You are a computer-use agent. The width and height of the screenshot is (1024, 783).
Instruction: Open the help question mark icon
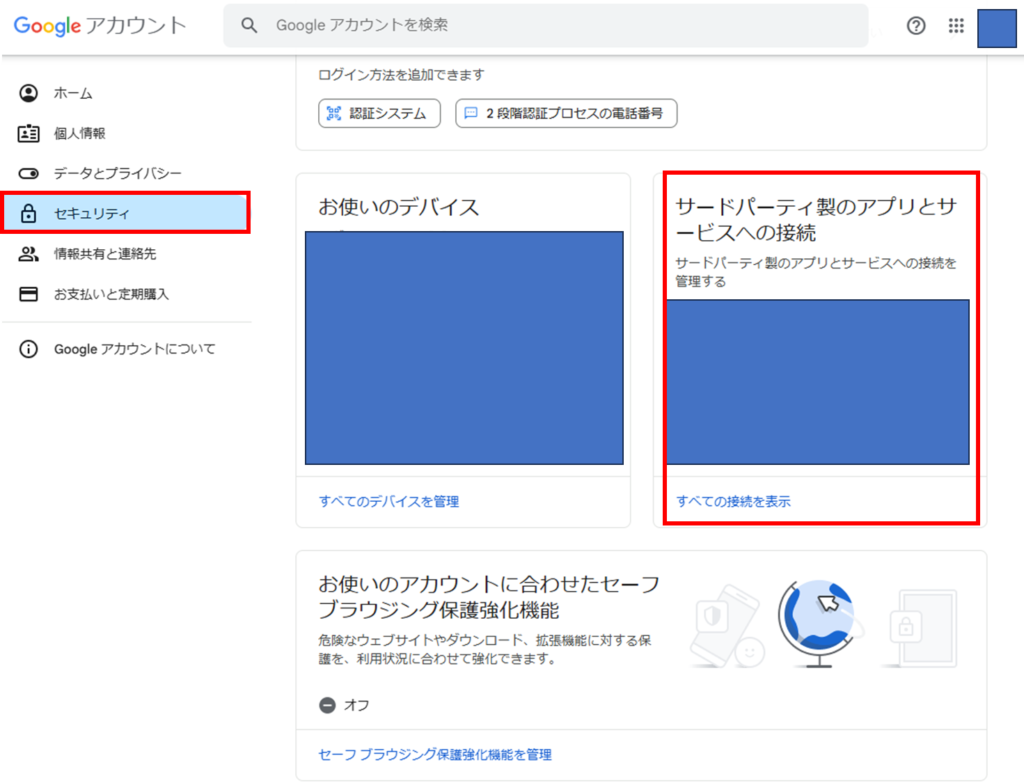(916, 25)
